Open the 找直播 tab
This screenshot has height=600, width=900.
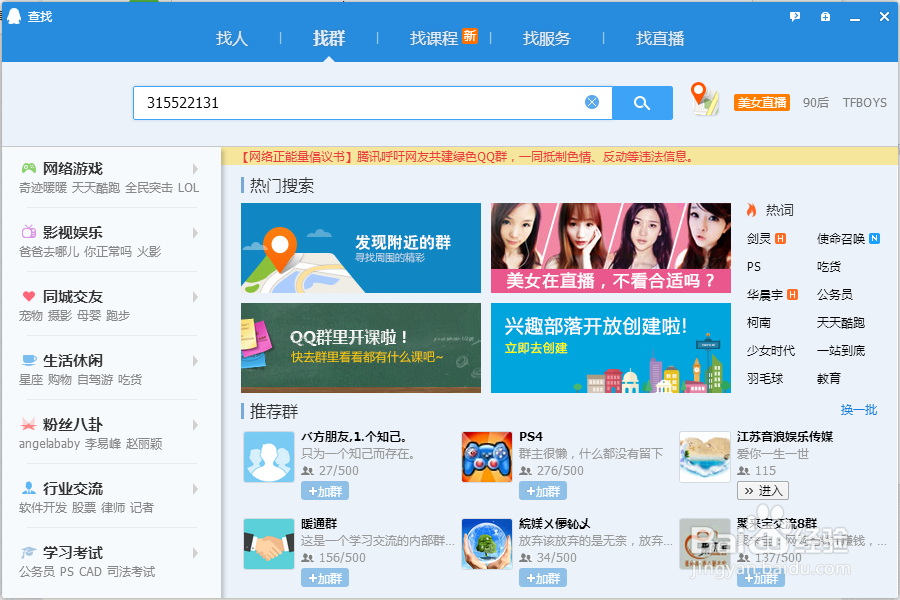660,38
